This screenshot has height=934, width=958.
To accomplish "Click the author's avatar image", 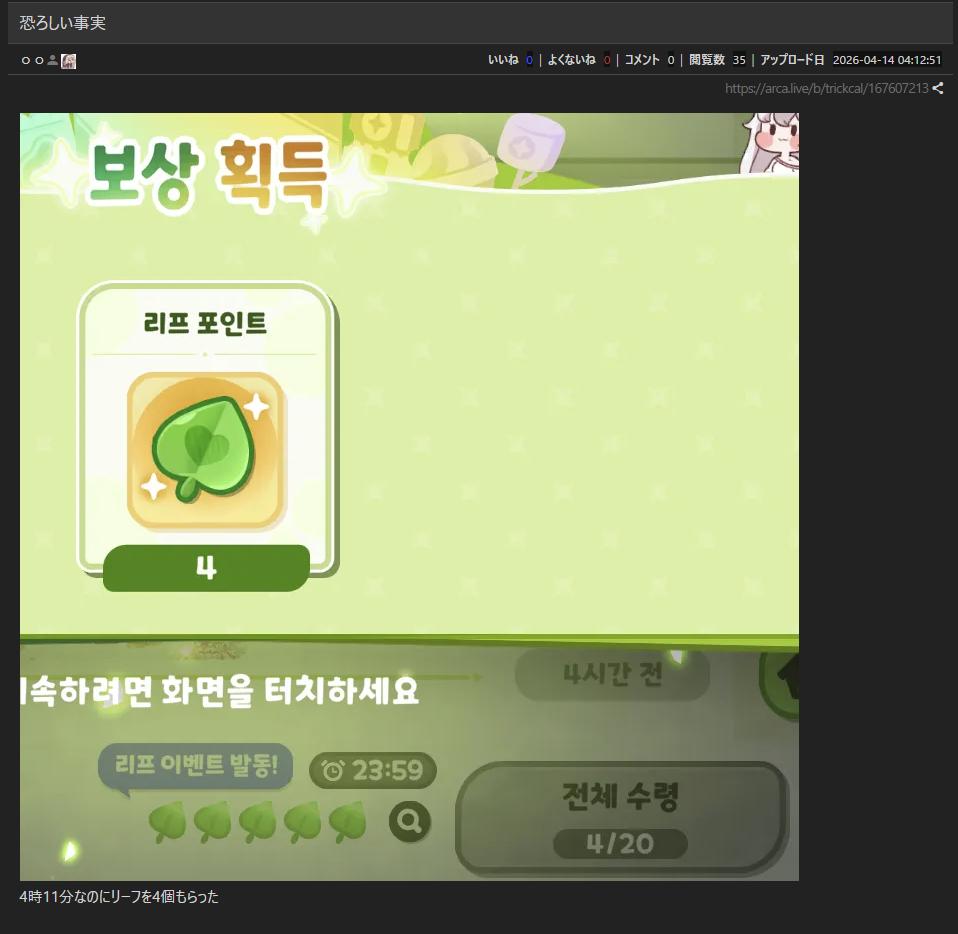I will click(x=69, y=61).
